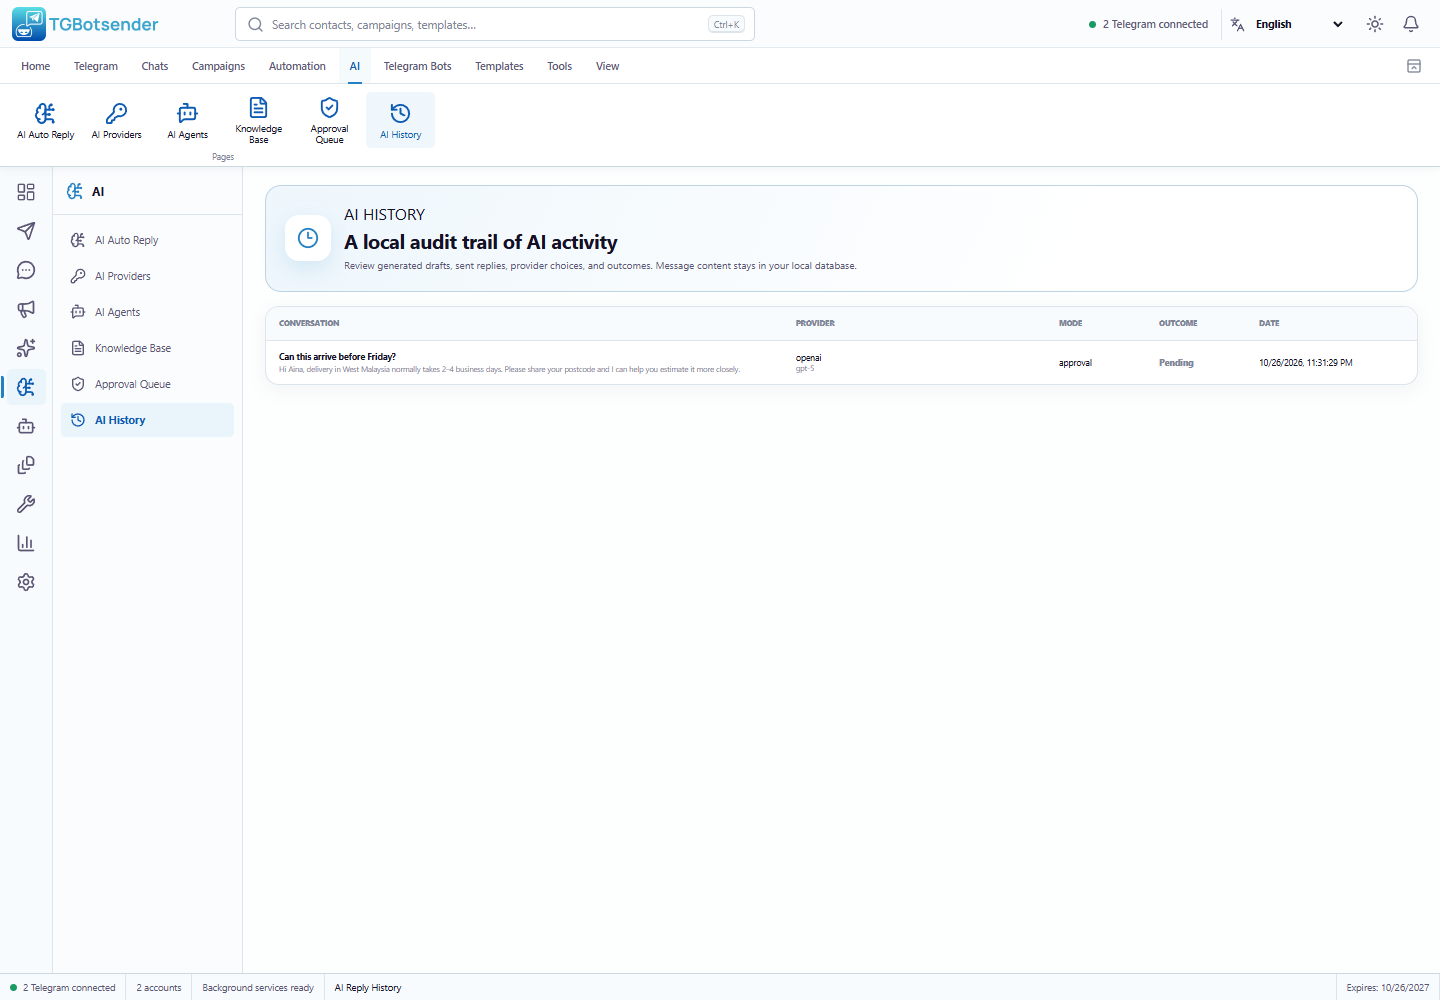Open tools wrench icon in the rail
The height and width of the screenshot is (1000, 1440).
coord(26,504)
